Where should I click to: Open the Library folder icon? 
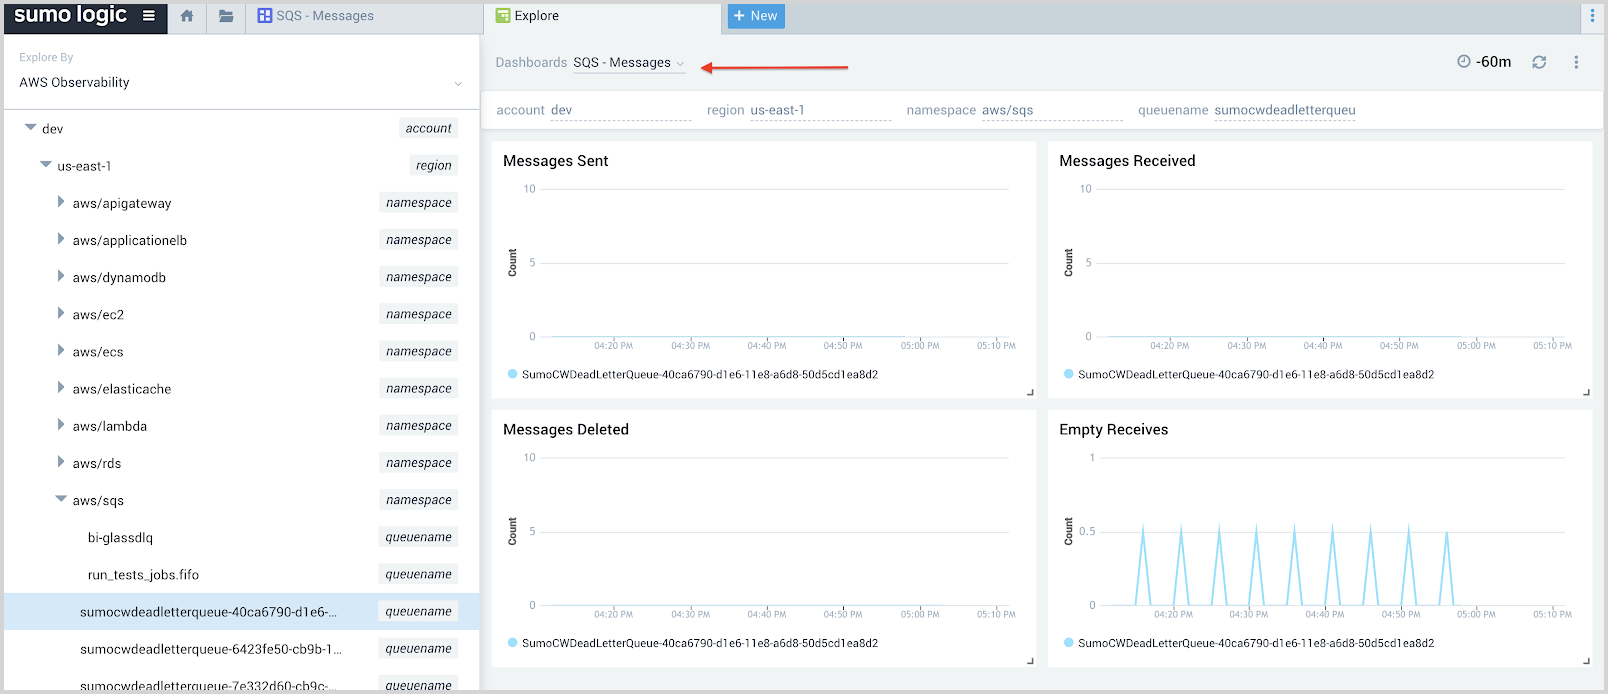[226, 16]
